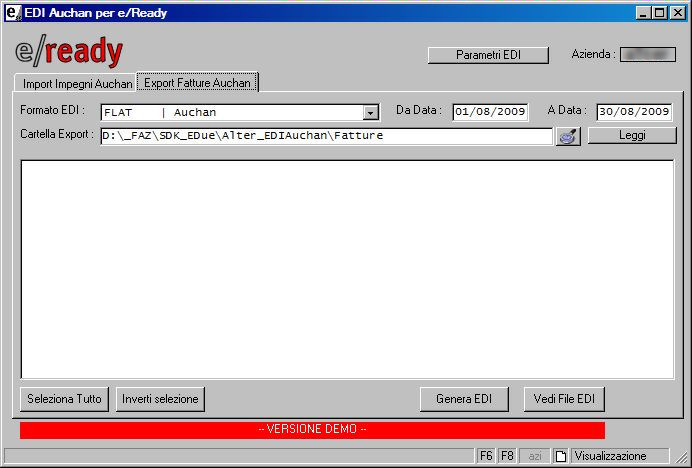Generate the file with Genera EDI

pyautogui.click(x=464, y=399)
